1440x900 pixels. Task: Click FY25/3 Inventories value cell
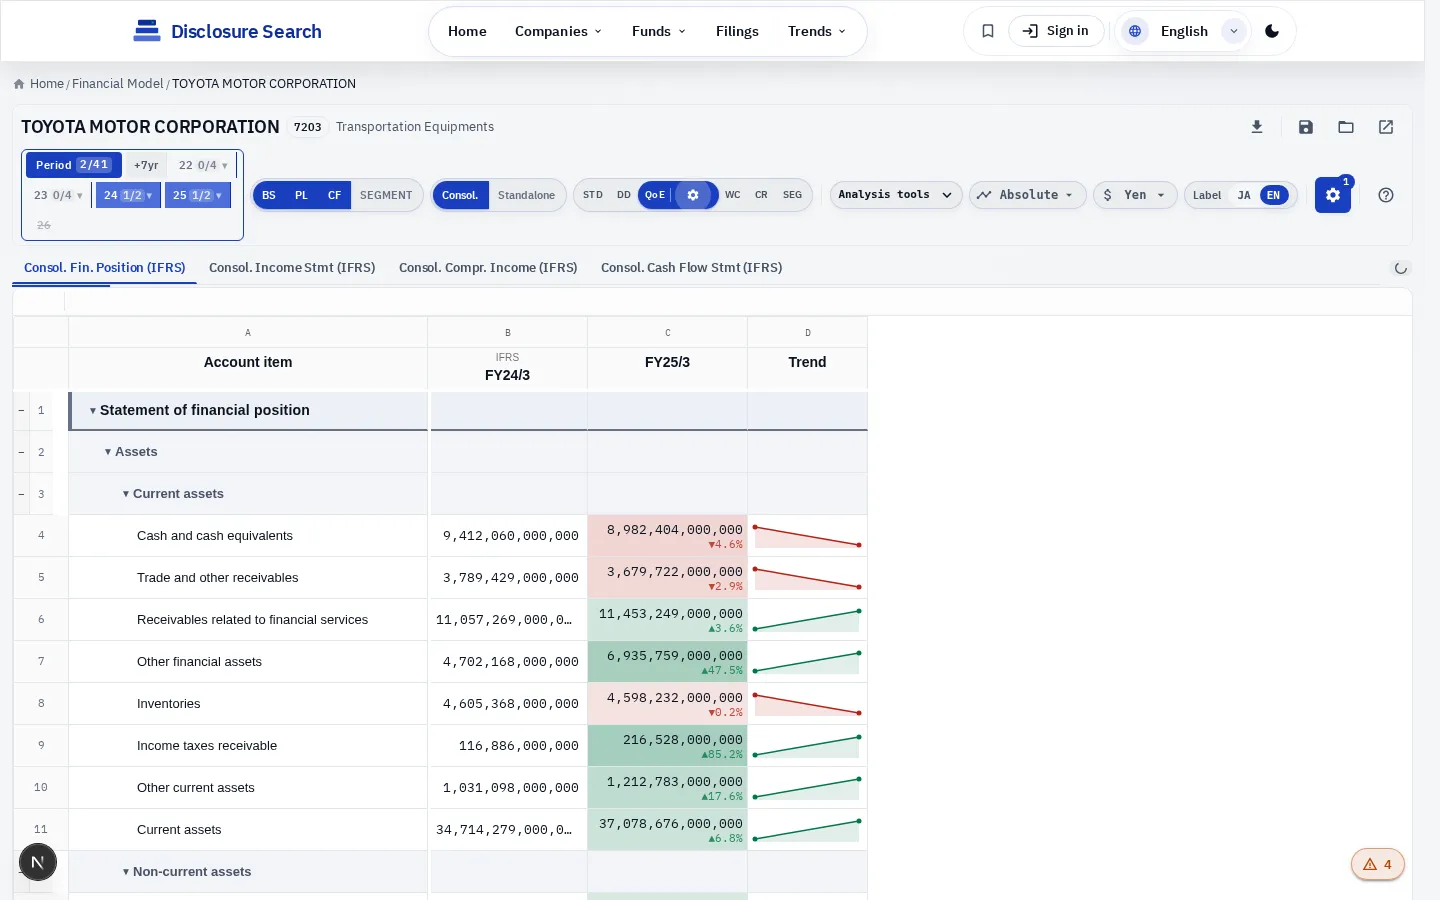pyautogui.click(x=667, y=704)
